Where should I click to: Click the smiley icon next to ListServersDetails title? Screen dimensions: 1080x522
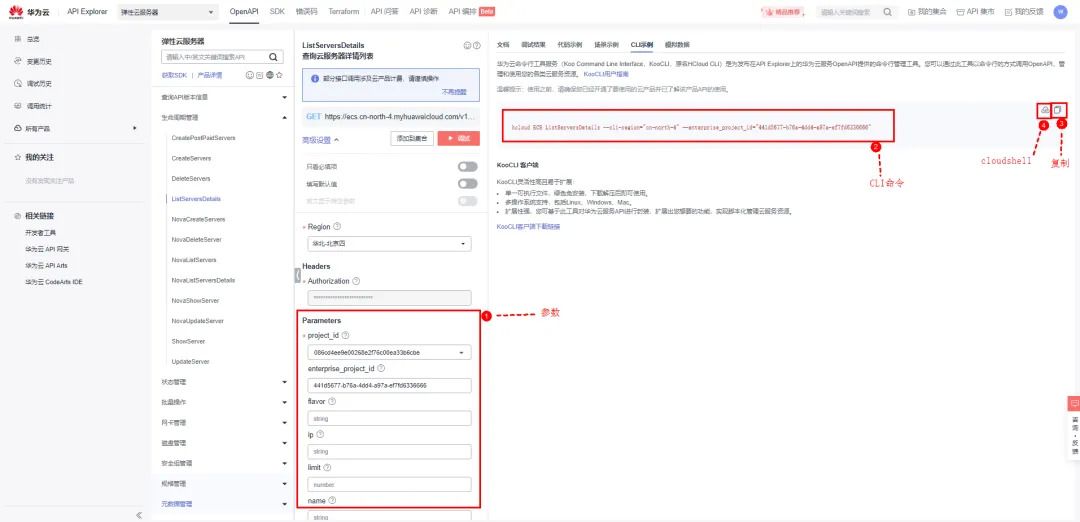tap(467, 45)
